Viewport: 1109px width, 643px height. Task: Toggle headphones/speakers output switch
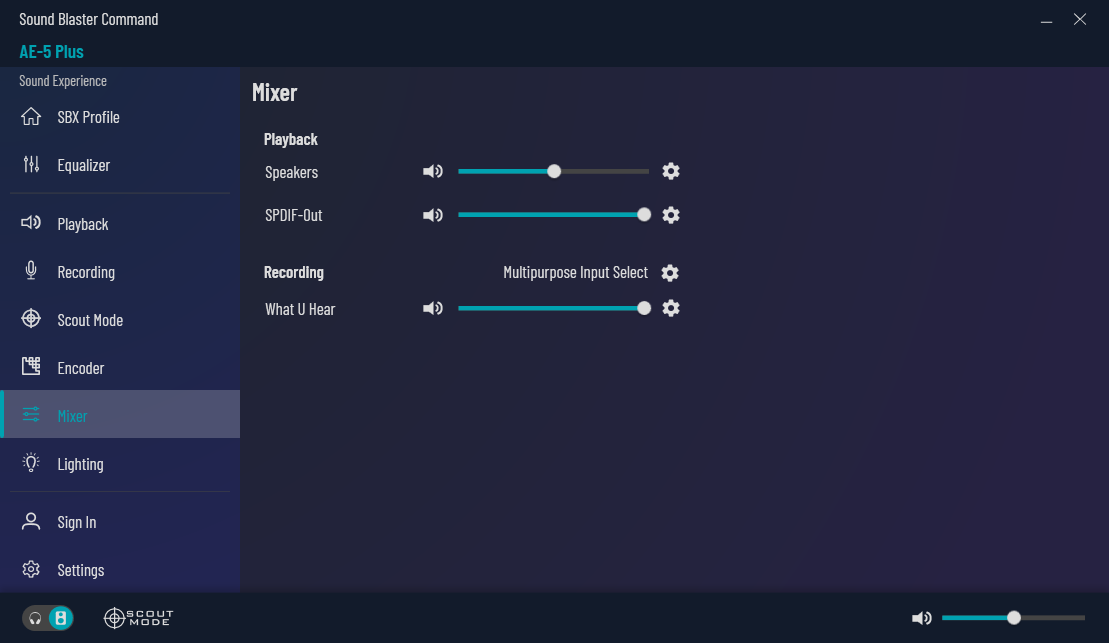pyautogui.click(x=47, y=618)
